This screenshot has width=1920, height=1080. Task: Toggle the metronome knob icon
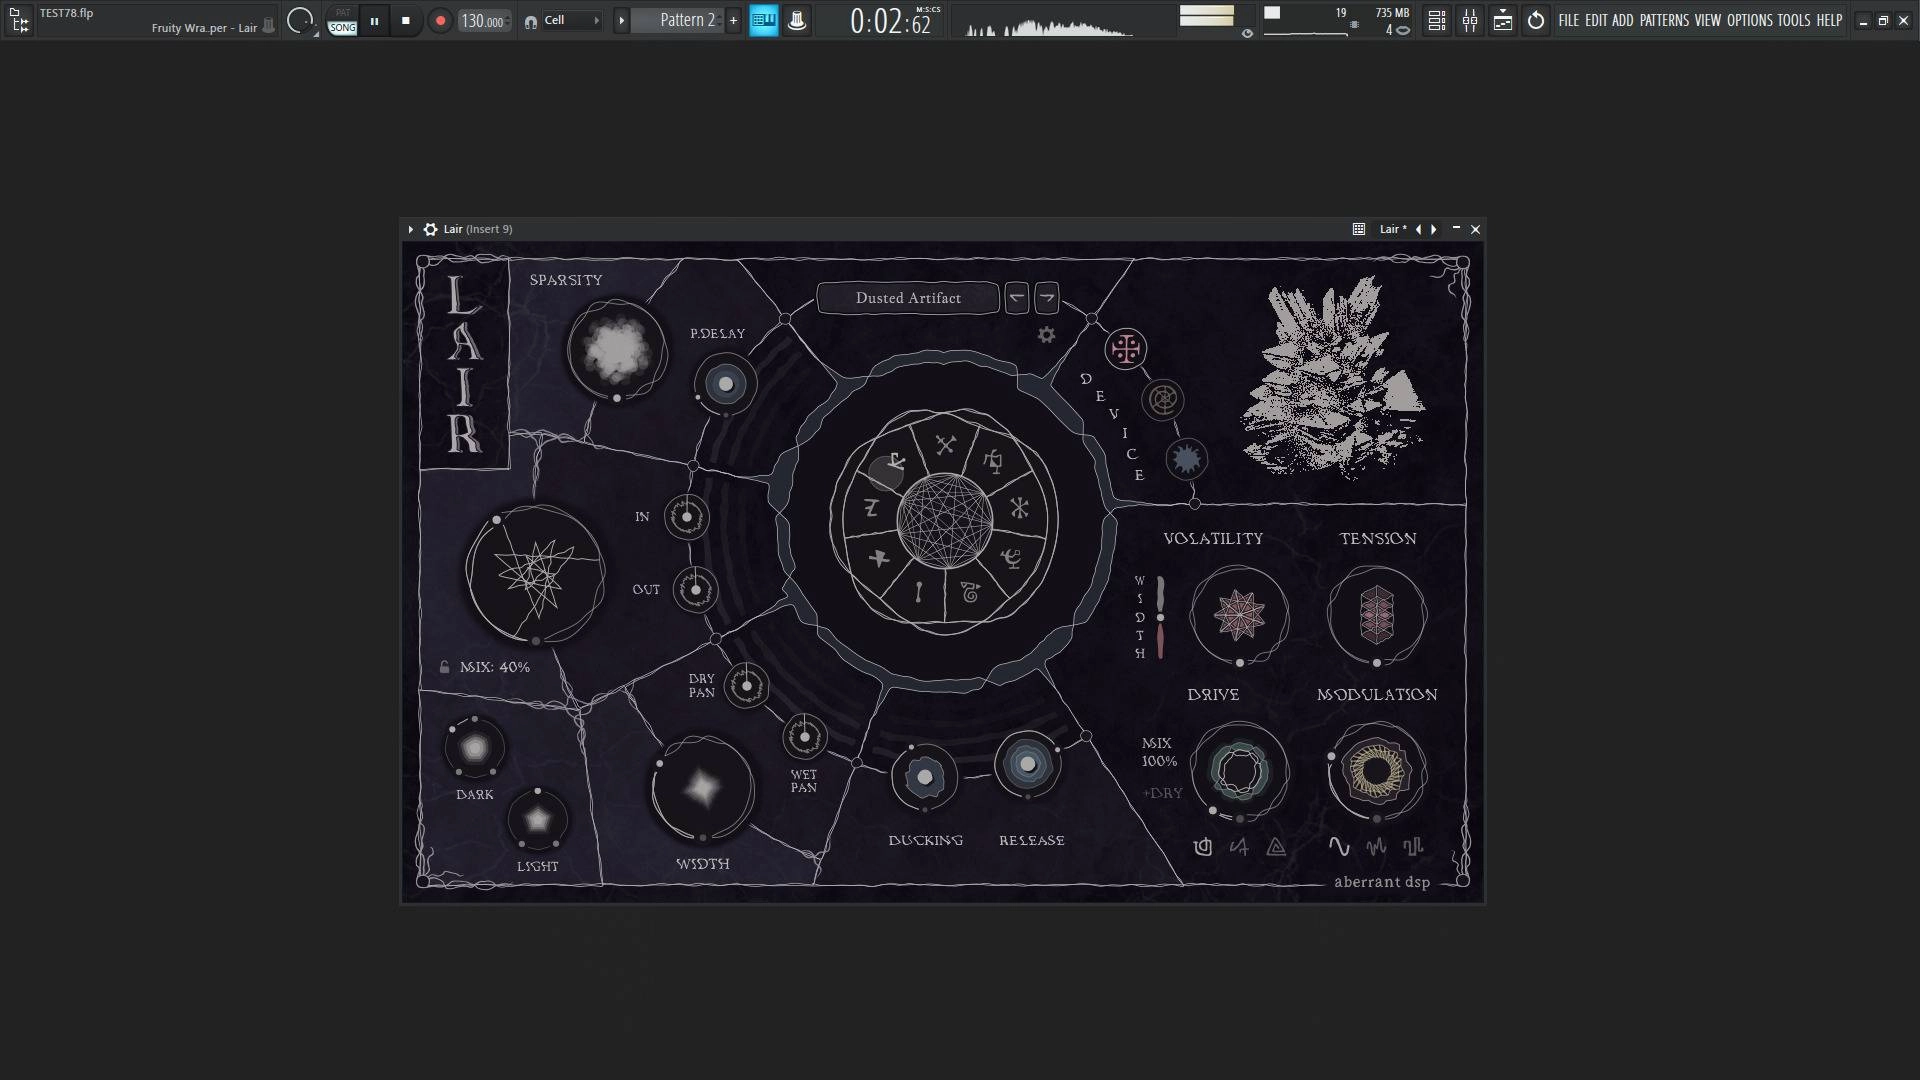click(797, 21)
